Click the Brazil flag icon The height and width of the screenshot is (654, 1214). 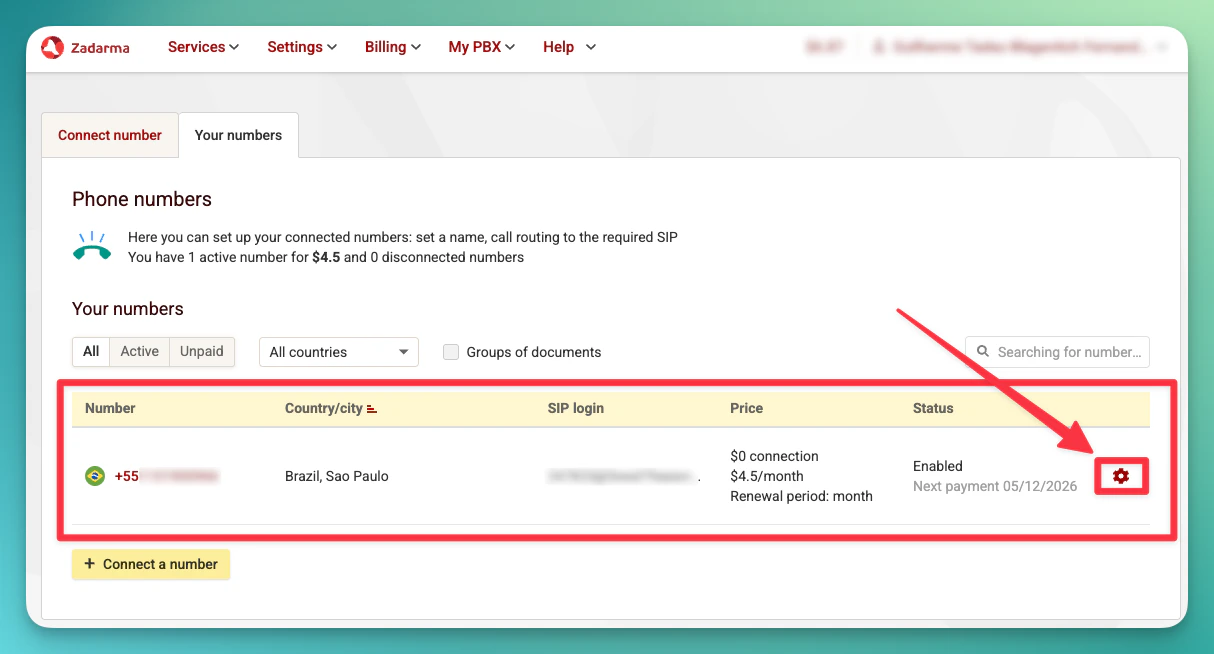point(95,476)
